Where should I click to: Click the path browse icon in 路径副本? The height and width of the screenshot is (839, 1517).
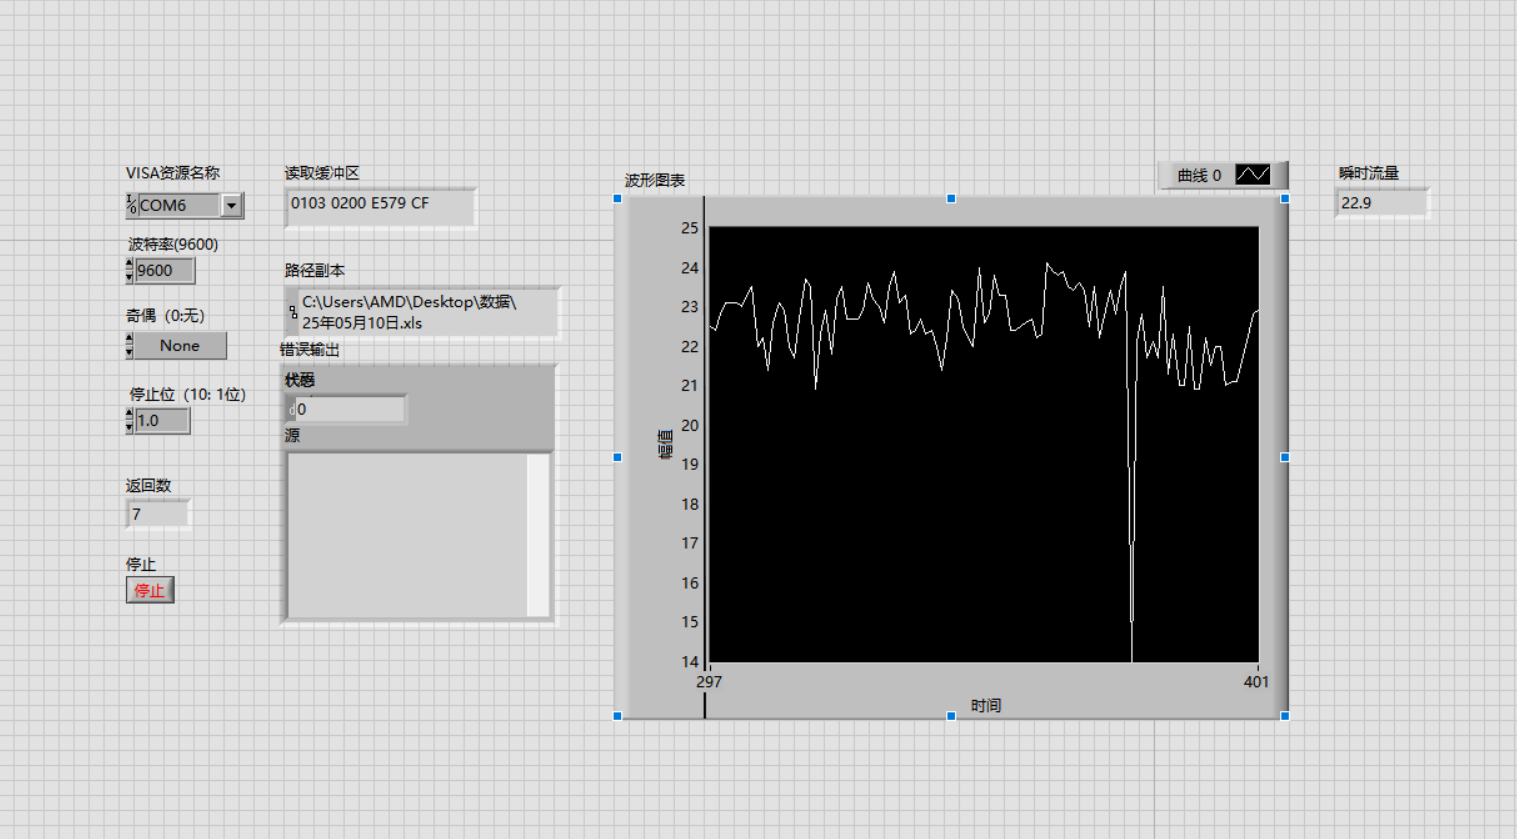(x=293, y=312)
